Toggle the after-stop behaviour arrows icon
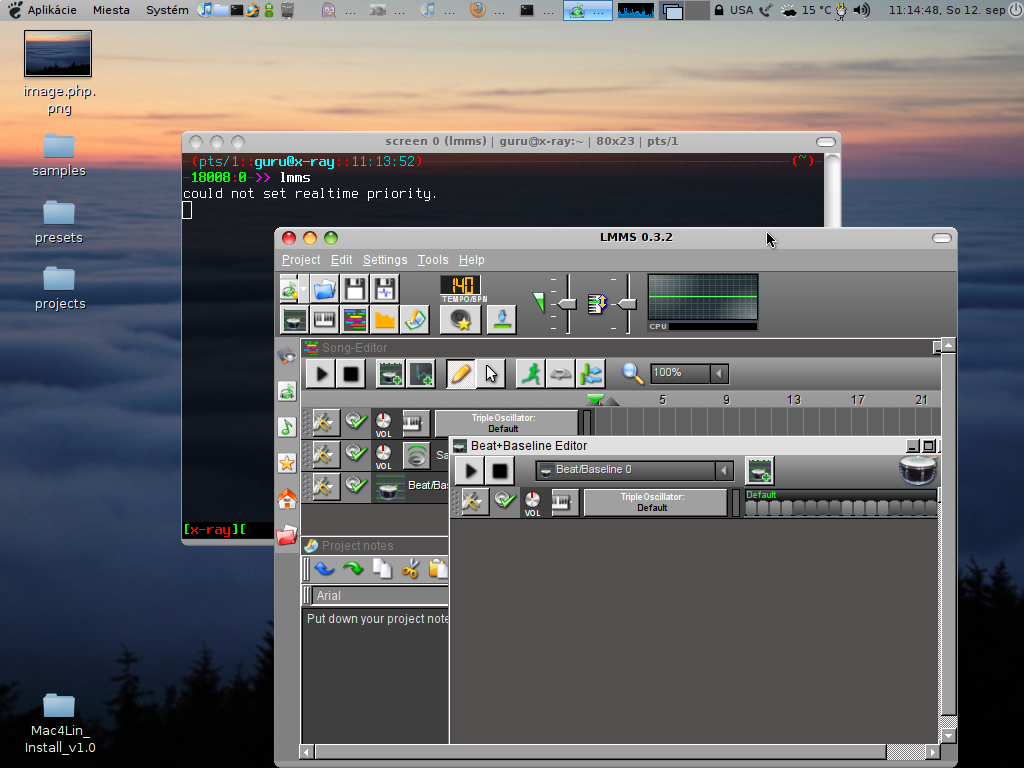The height and width of the screenshot is (768, 1024). click(x=590, y=374)
